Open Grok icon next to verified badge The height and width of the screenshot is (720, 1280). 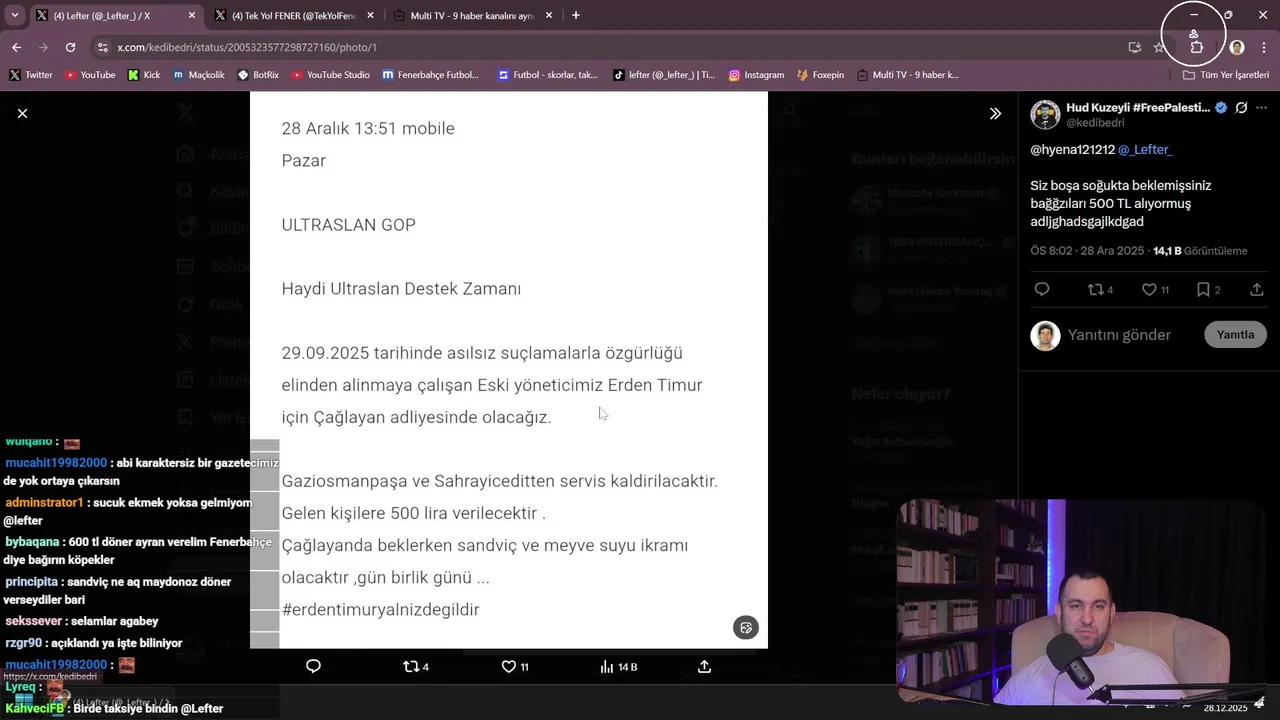[1241, 108]
